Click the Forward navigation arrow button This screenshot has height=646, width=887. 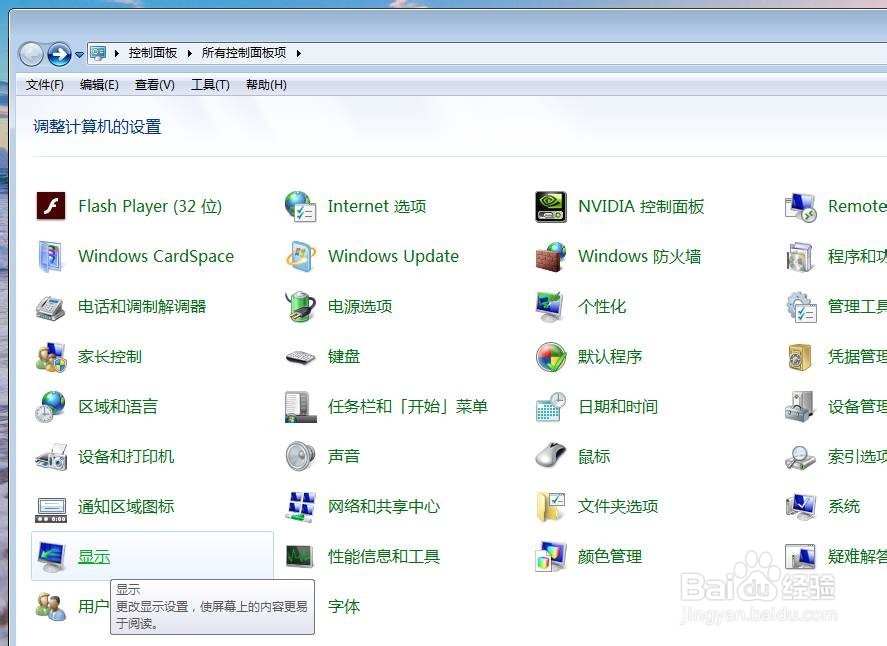point(59,54)
